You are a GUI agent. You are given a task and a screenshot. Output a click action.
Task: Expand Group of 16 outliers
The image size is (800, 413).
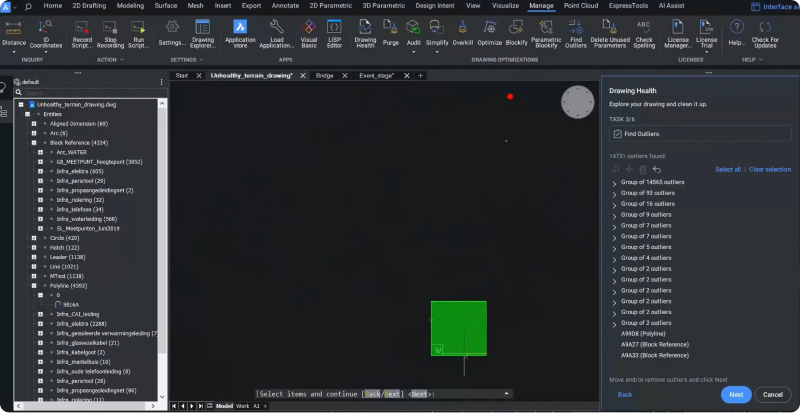(x=614, y=204)
